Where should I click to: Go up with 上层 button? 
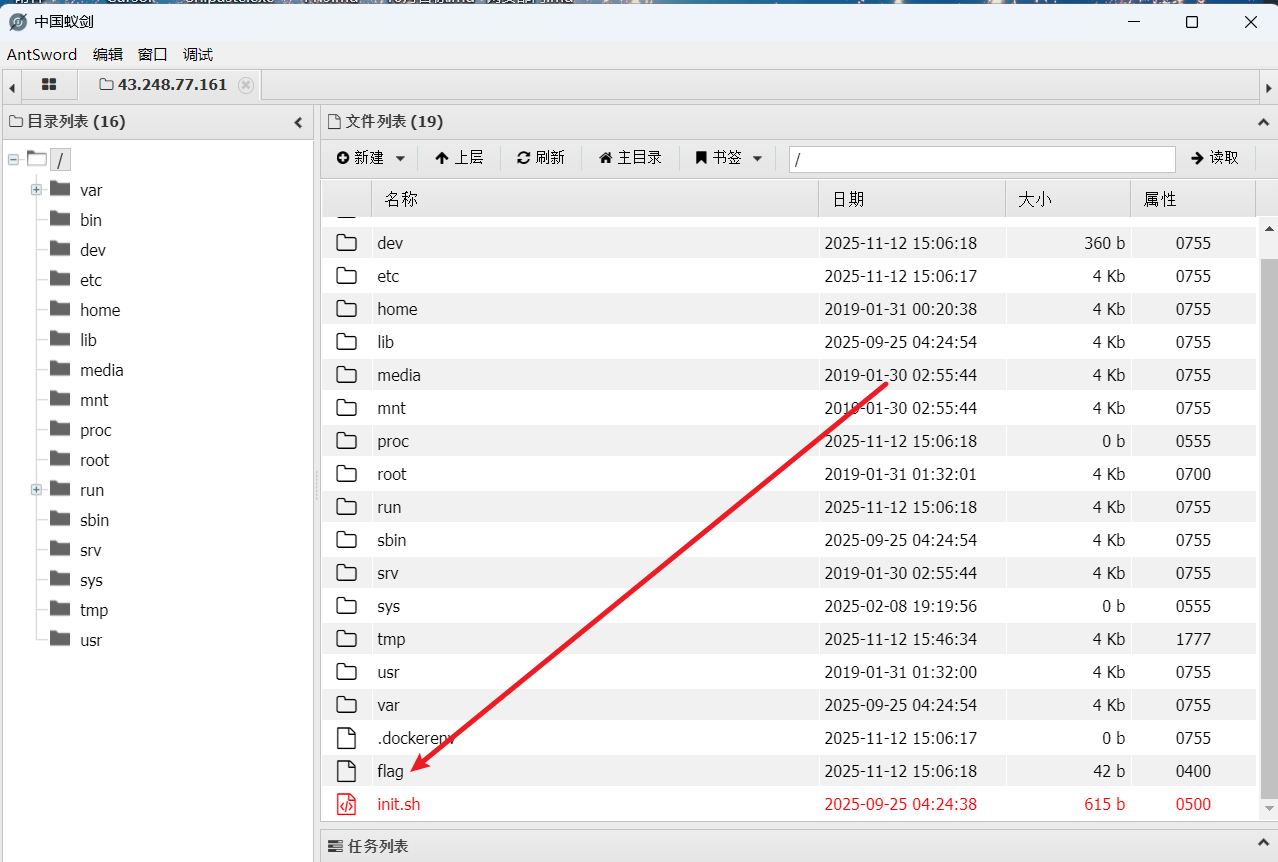[x=459, y=158]
